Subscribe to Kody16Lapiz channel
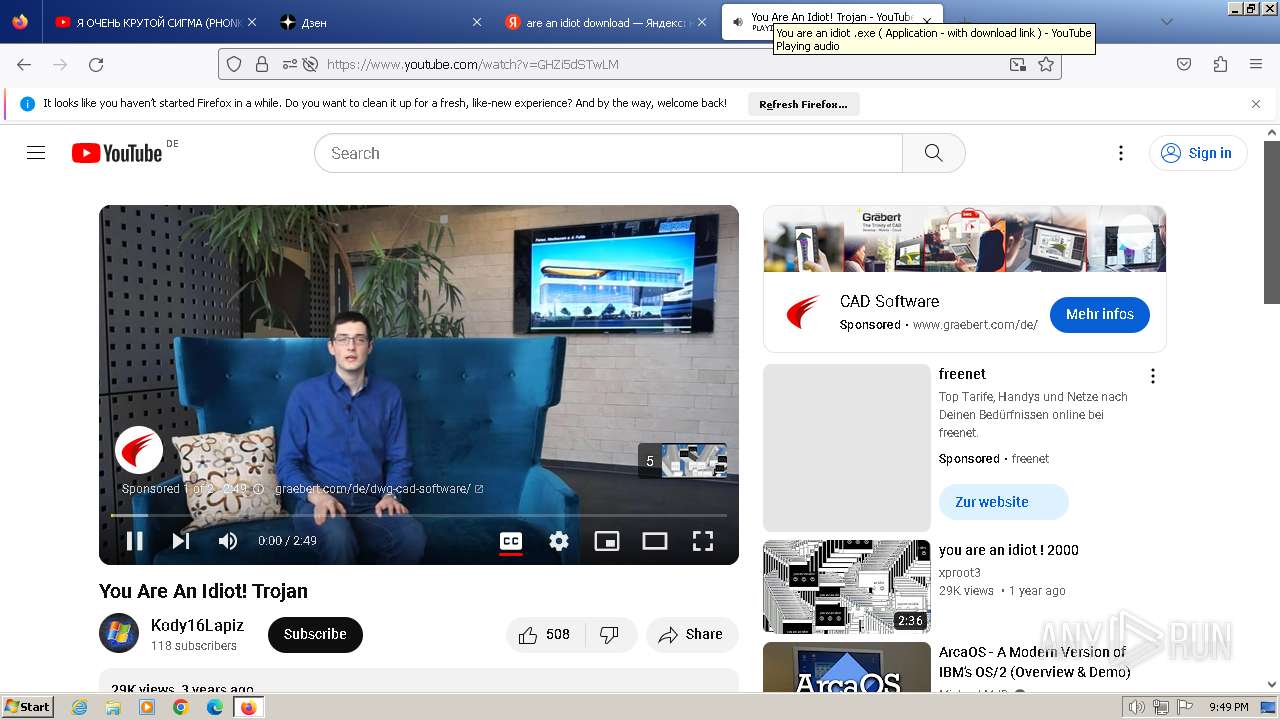The image size is (1280, 720). tap(315, 634)
